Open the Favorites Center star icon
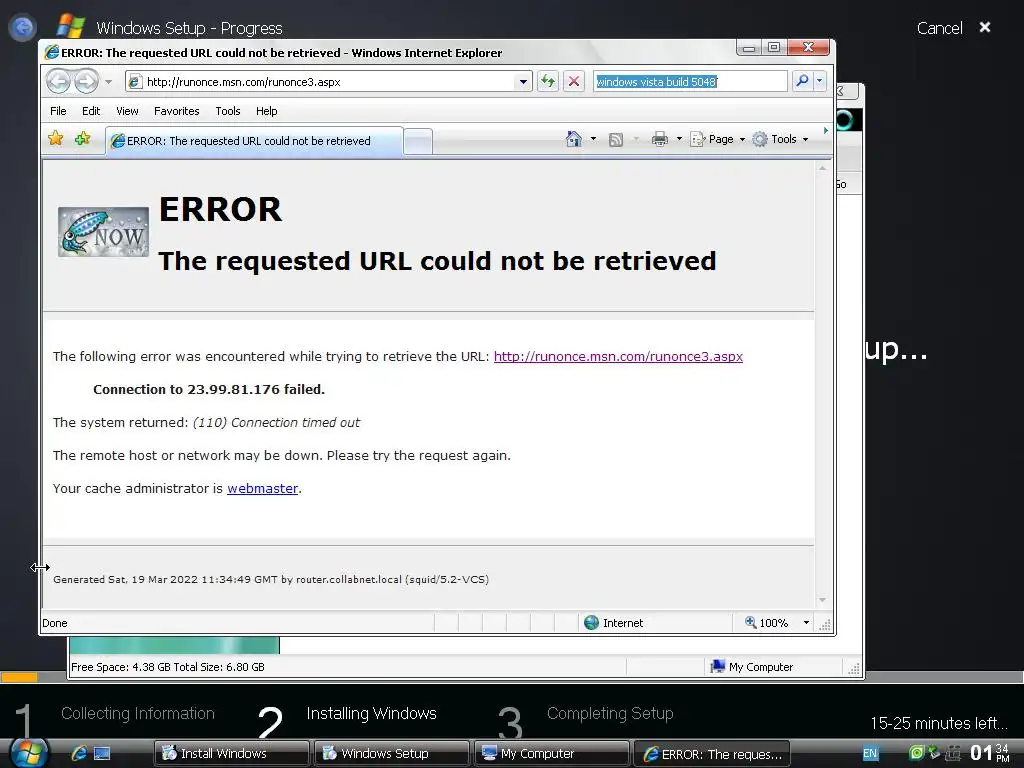The height and width of the screenshot is (768, 1024). pyautogui.click(x=56, y=138)
